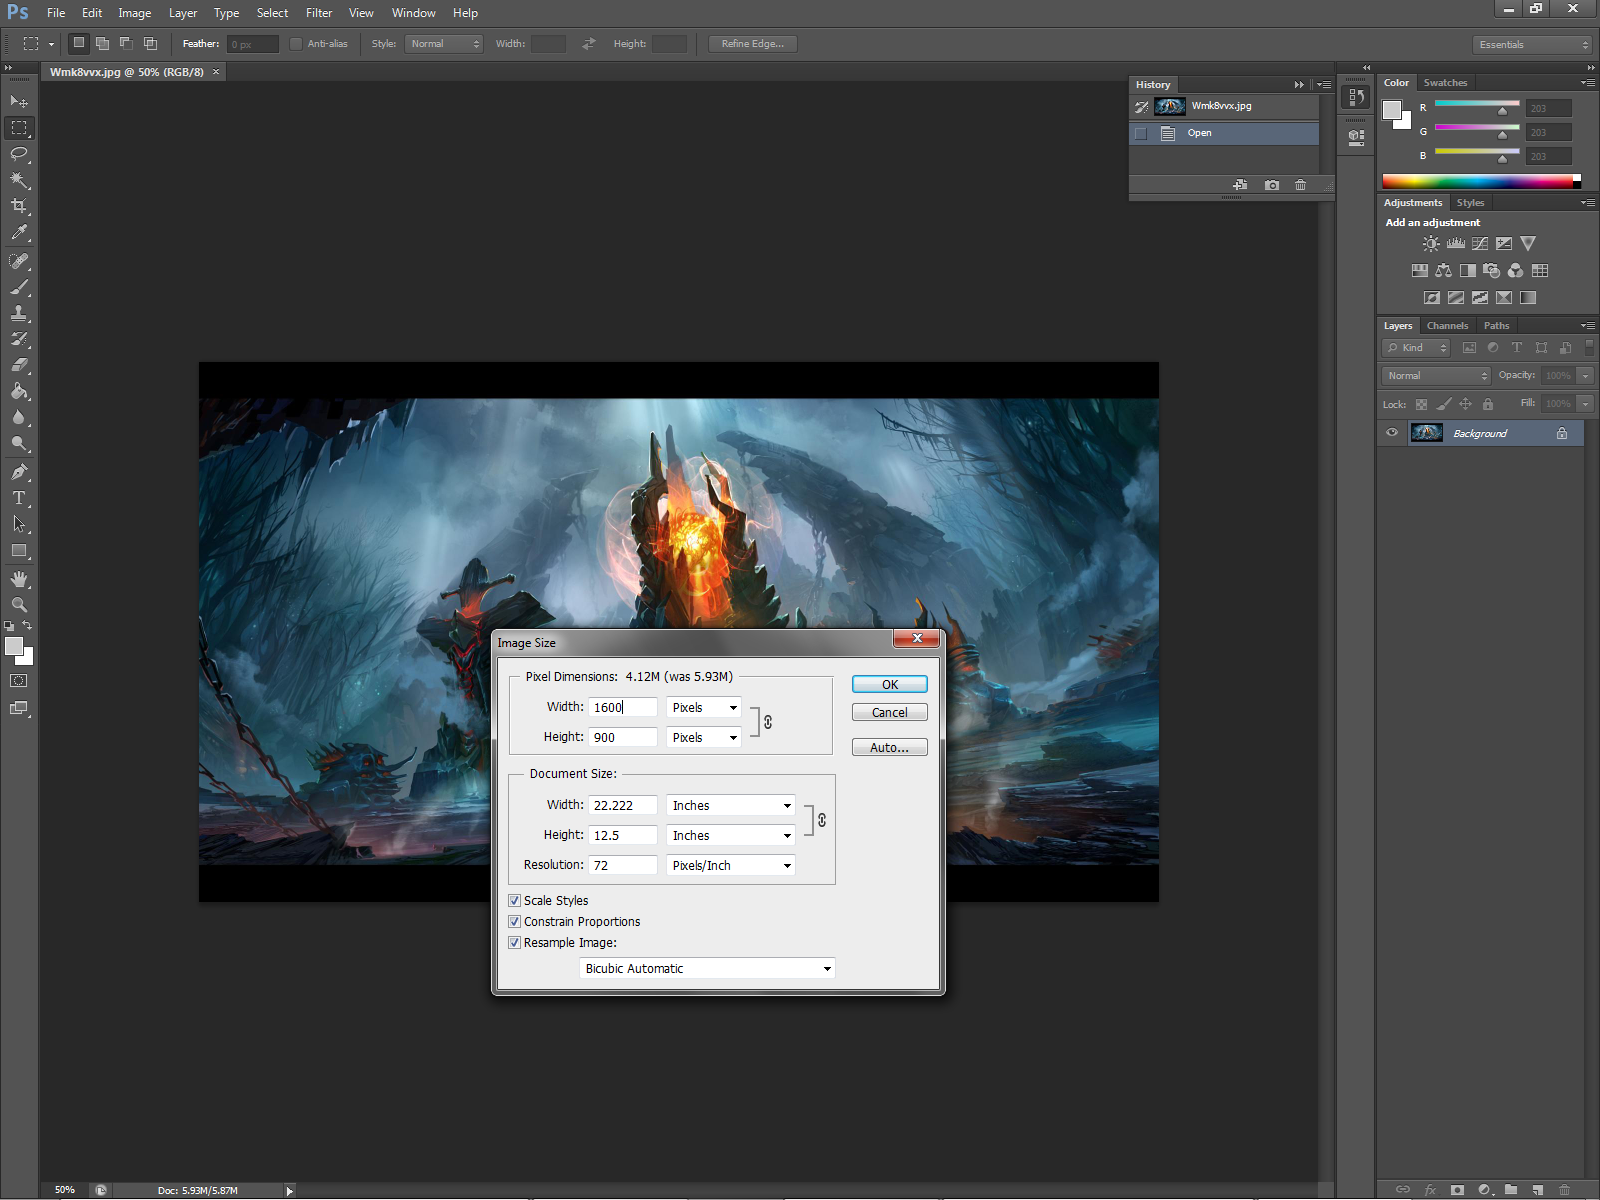Select the Zoom tool in toolbar
The height and width of the screenshot is (1200, 1600).
19,605
